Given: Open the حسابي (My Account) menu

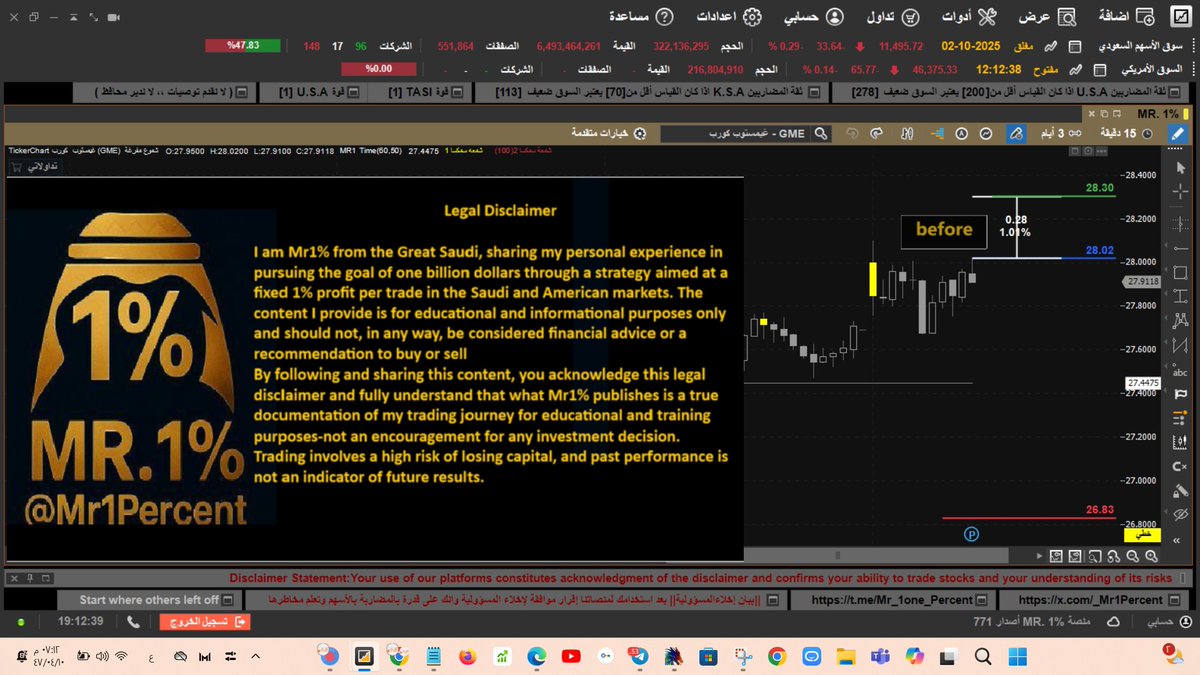Looking at the screenshot, I should 816,17.
